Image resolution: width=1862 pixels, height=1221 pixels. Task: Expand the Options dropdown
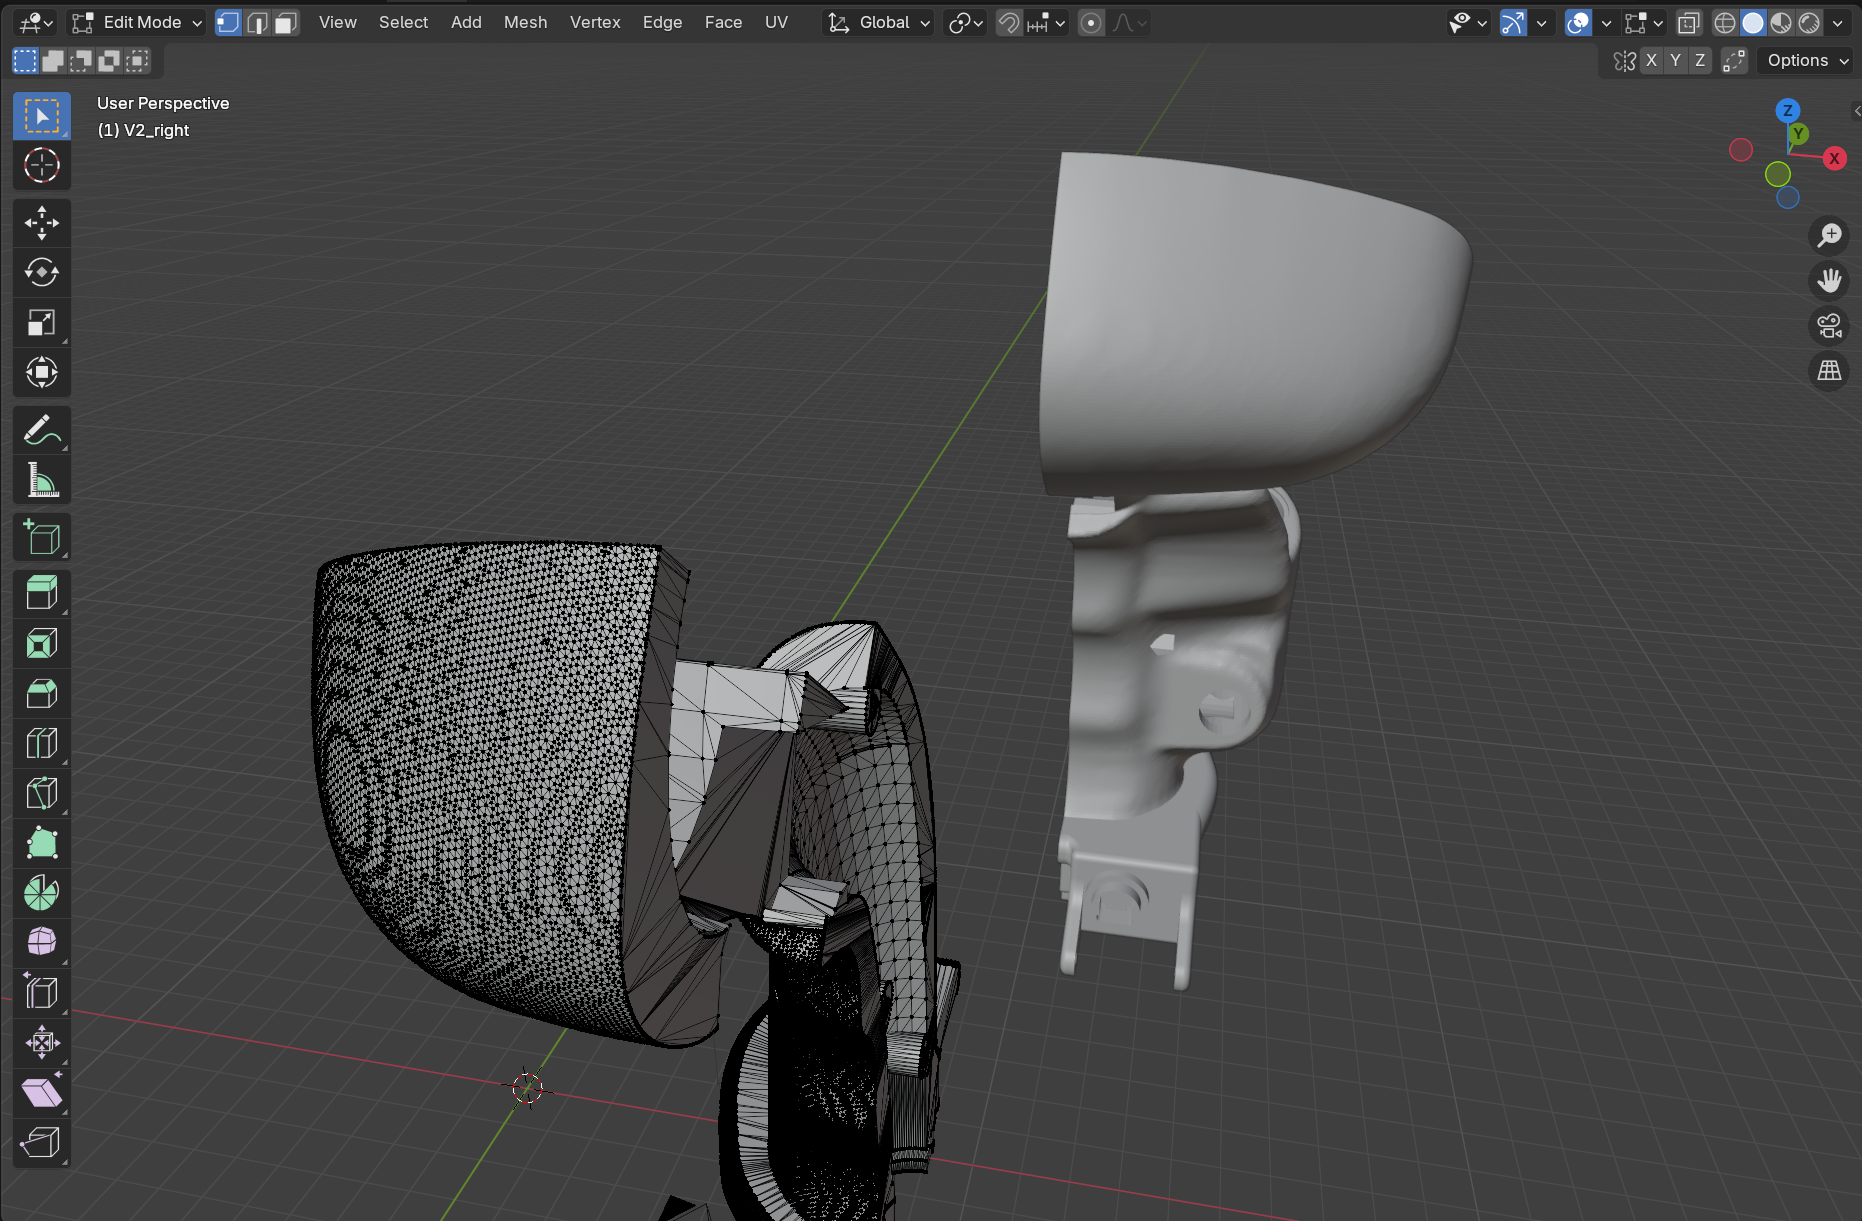(x=1806, y=61)
